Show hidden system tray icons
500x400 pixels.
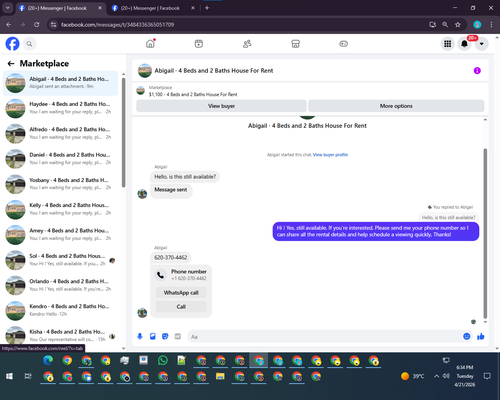click(436, 376)
